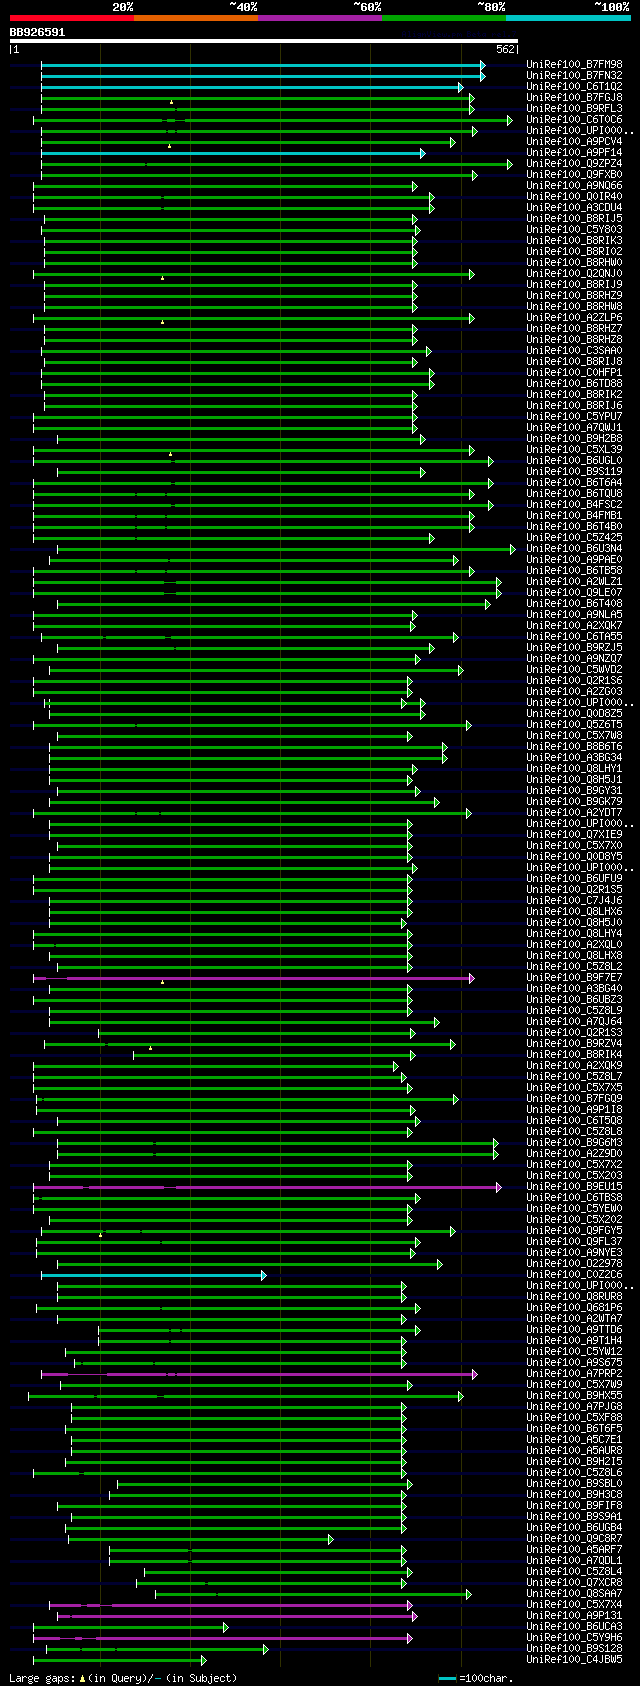Image resolution: width=640 pixels, height=1686 pixels.
Task: Click UniRef100_C7J4J6 entry
Action: tap(574, 901)
